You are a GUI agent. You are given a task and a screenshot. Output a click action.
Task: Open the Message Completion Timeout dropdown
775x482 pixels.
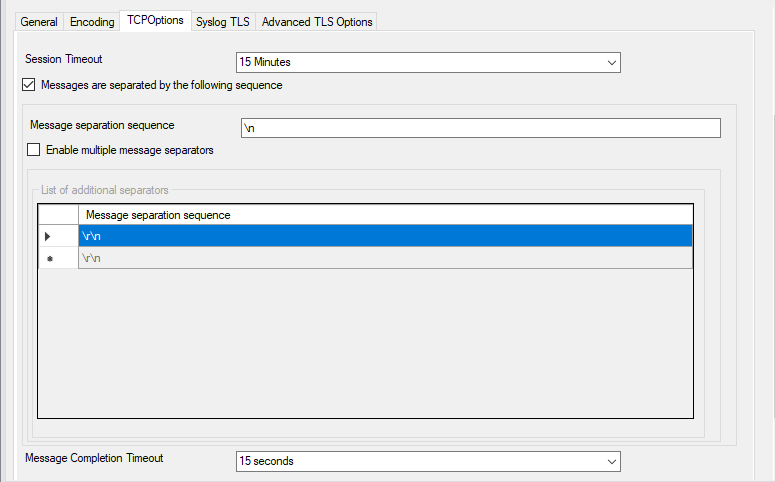(427, 461)
